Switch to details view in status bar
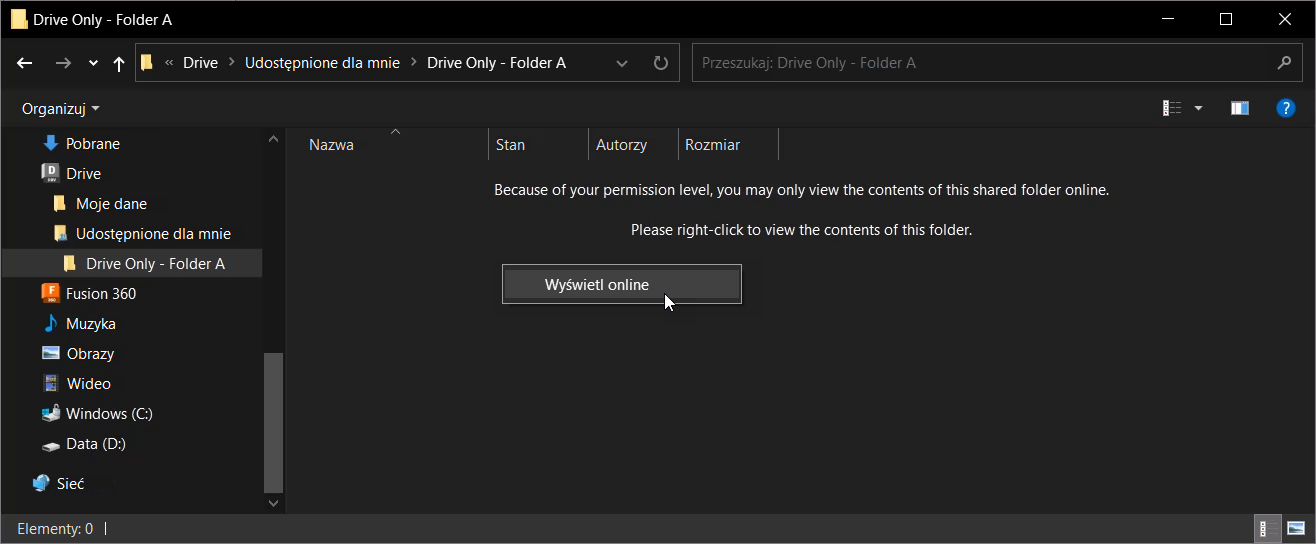Viewport: 1316px width, 544px height. pos(1264,528)
